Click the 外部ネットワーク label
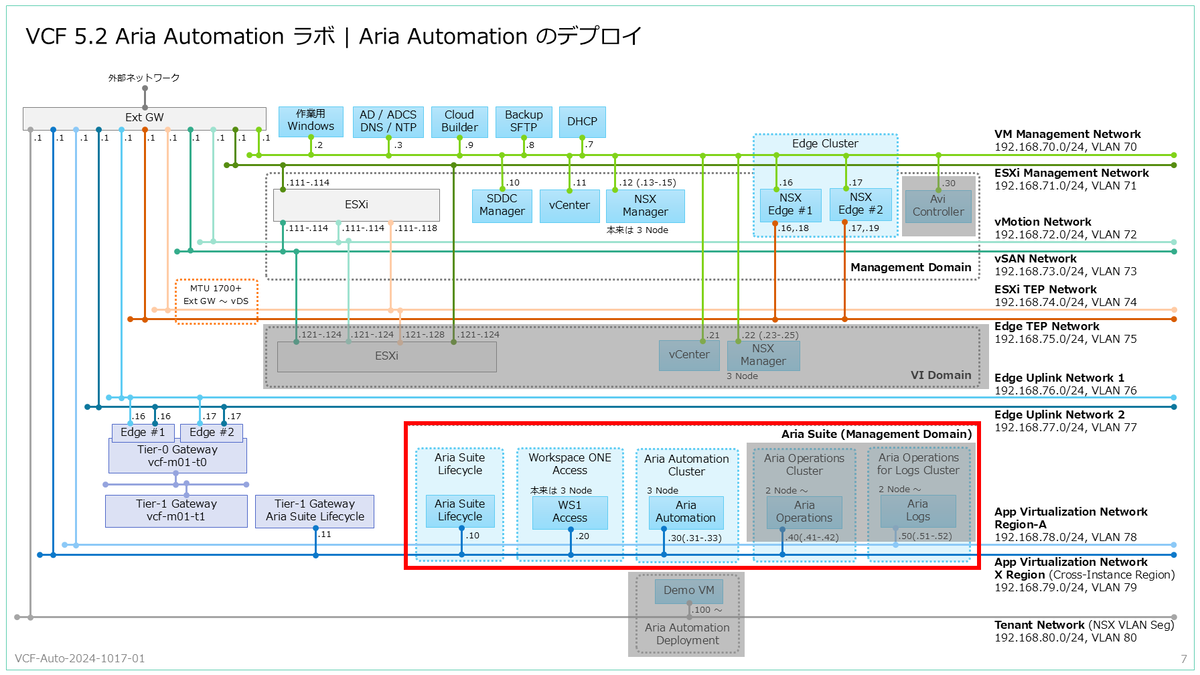Viewport: 1200px width, 675px height. tap(144, 78)
